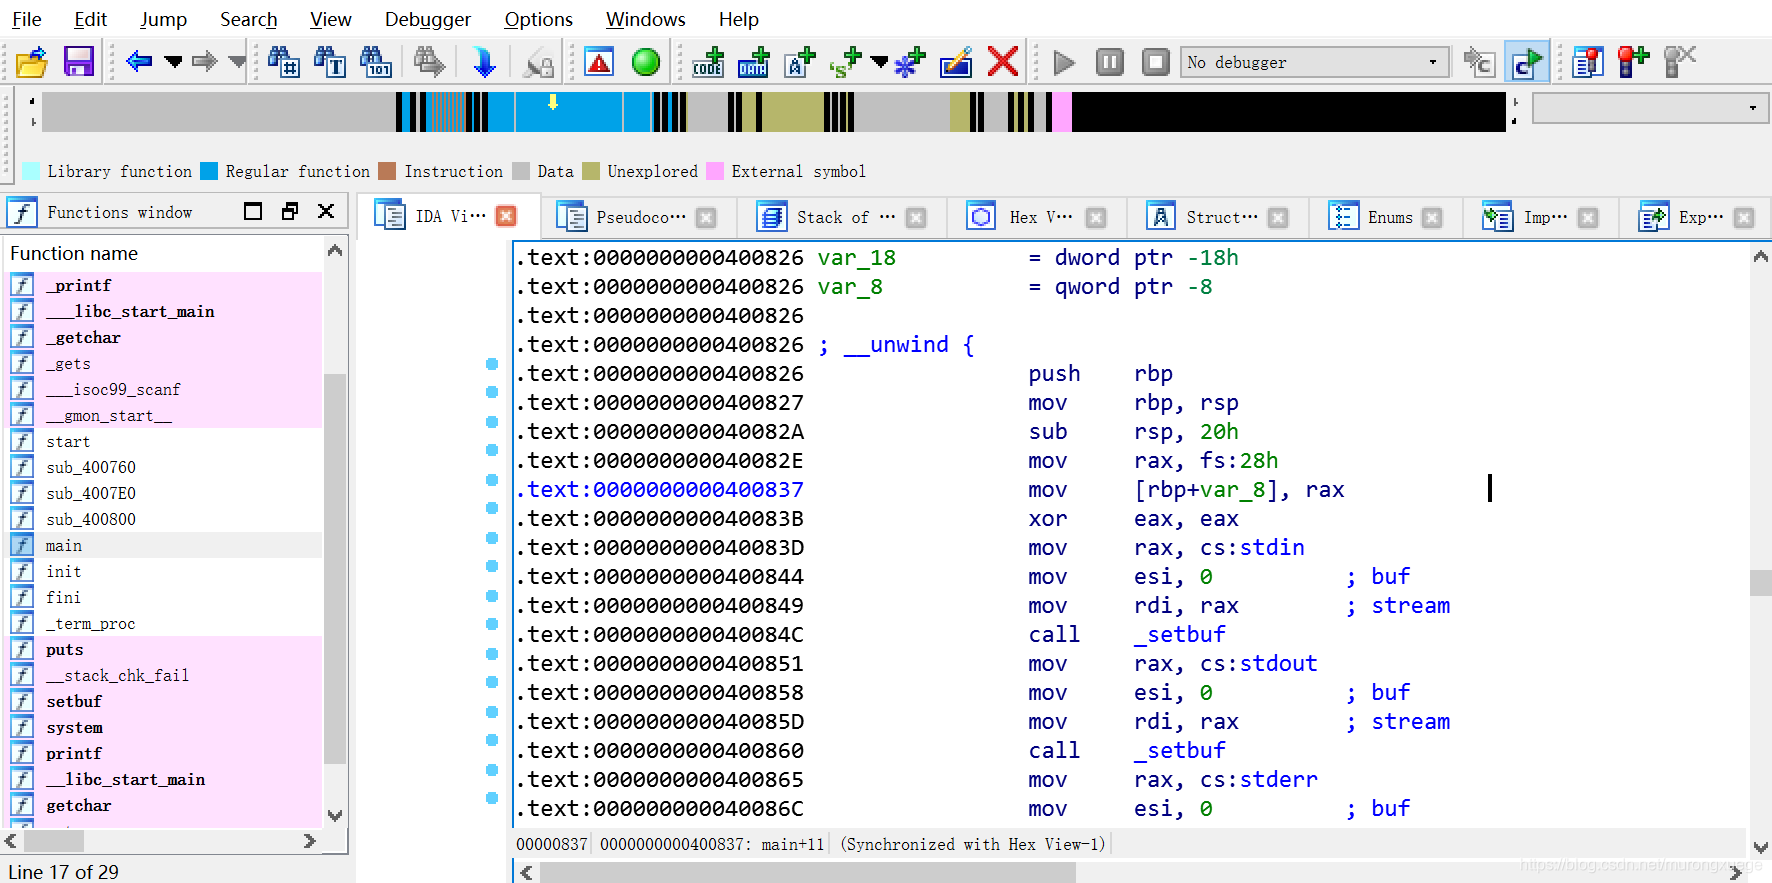Screen dimensions: 1772x883
Task: Toggle breakpoint dot at address 400837
Action: click(x=492, y=480)
